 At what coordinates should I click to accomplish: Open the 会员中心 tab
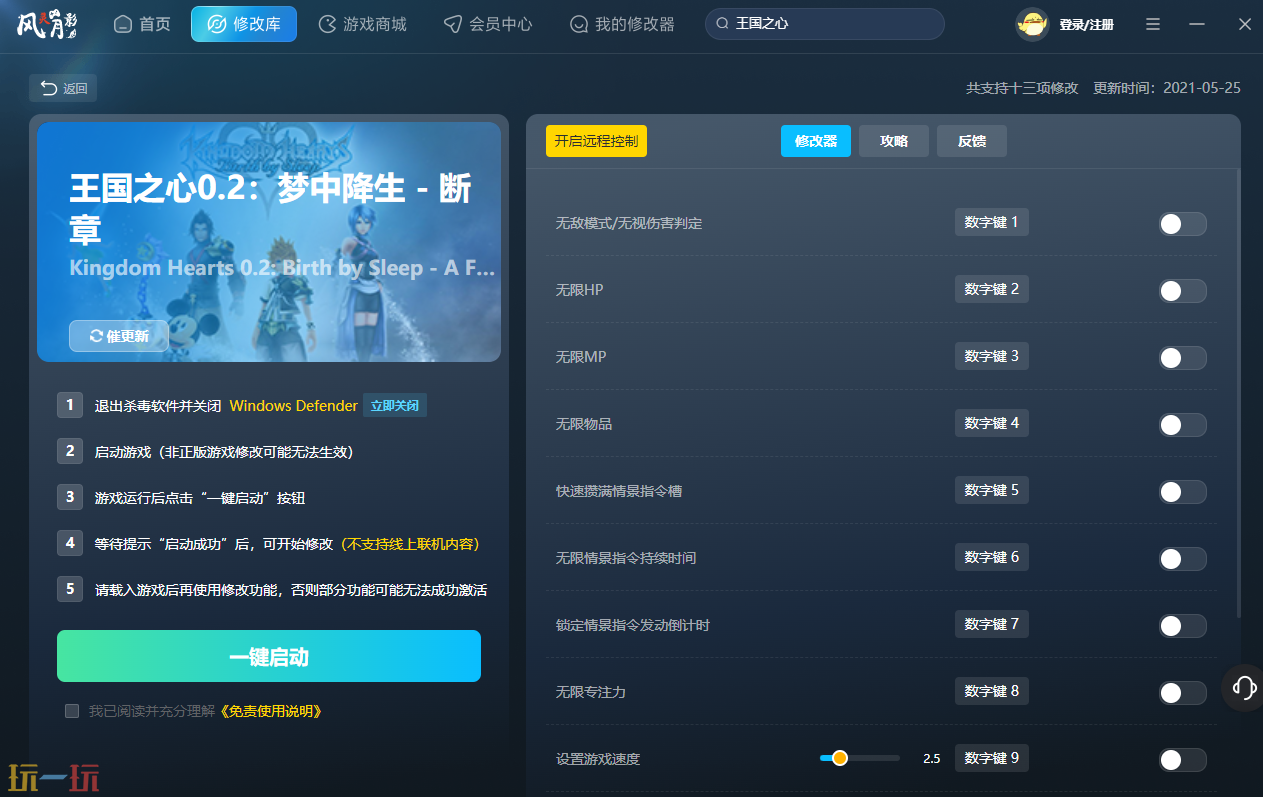coord(488,24)
